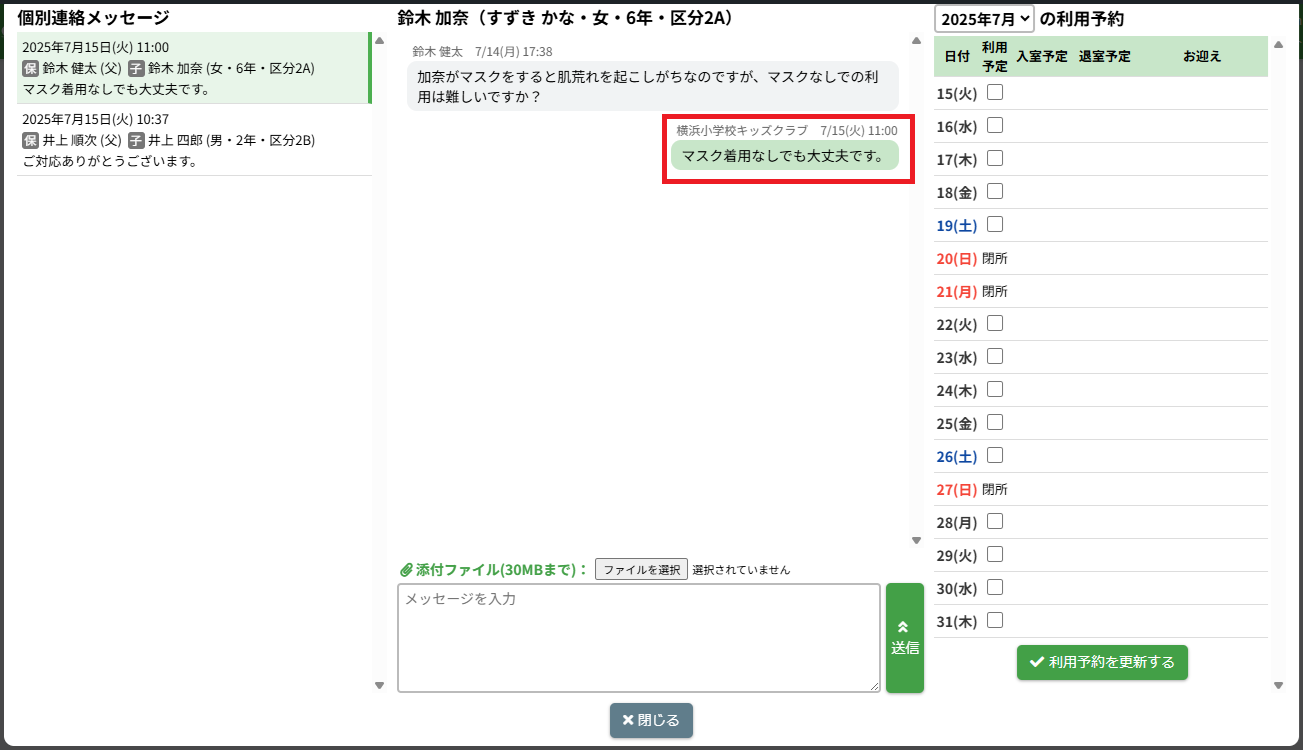
Task: Click the ファイルを選択 button
Action: [641, 570]
